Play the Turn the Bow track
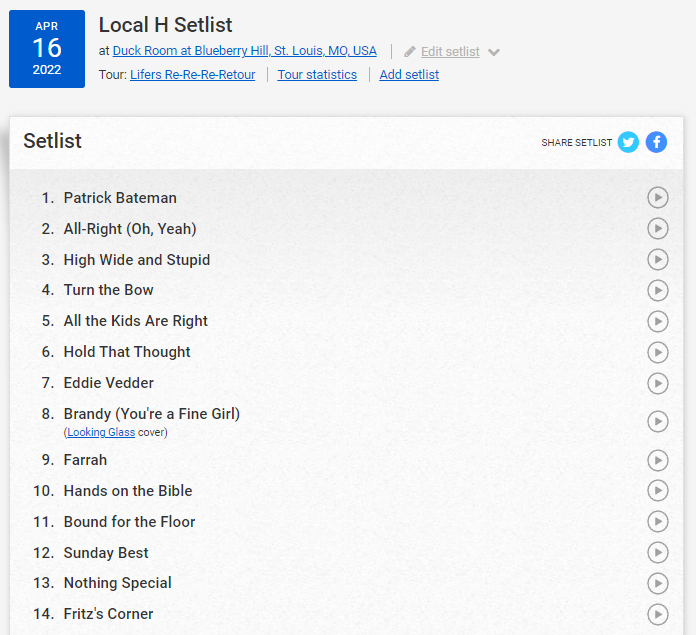The image size is (696, 635). (x=657, y=290)
